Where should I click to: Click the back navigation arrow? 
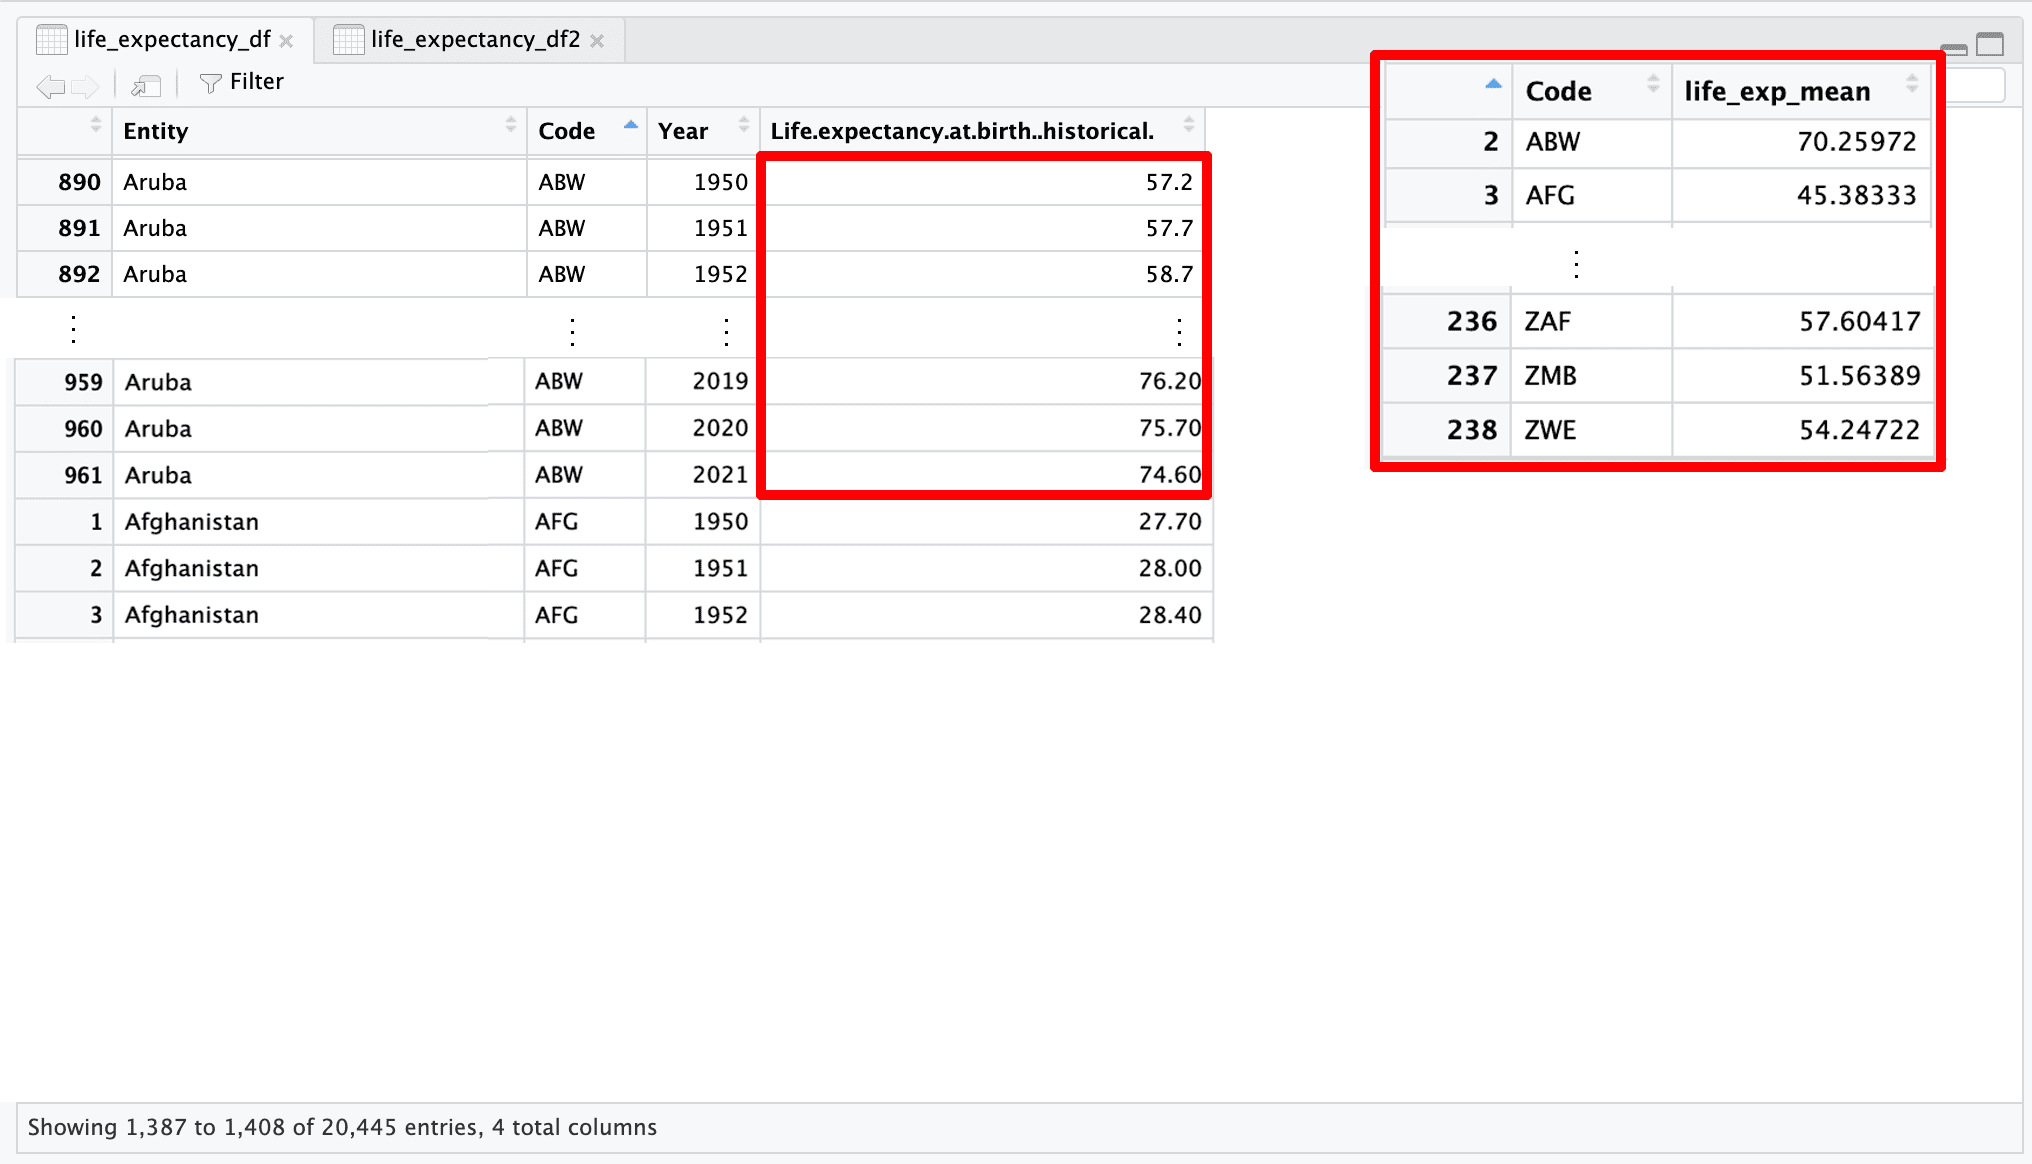click(50, 86)
